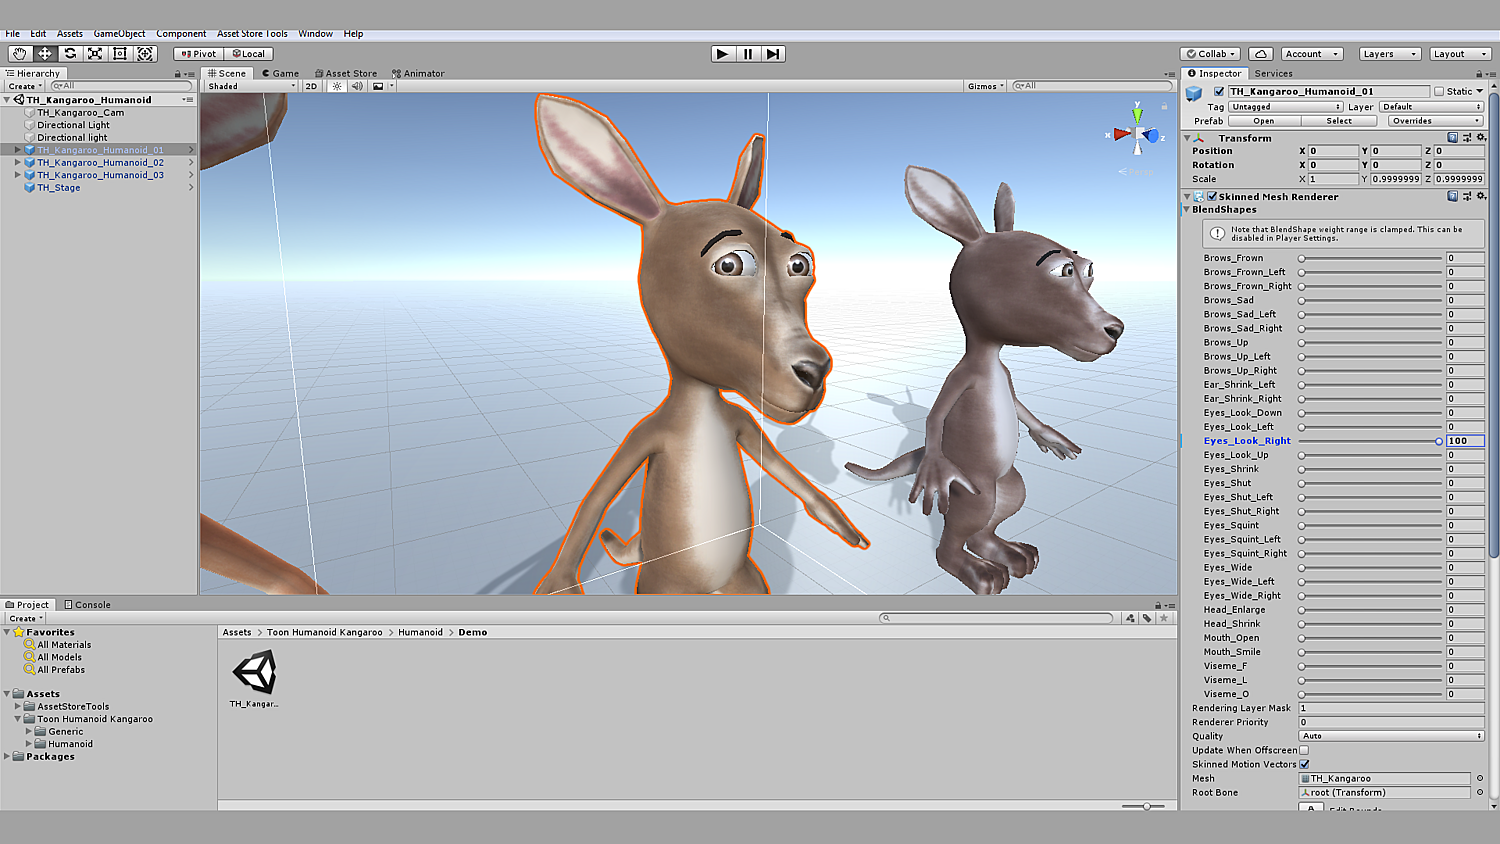The height and width of the screenshot is (844, 1500).
Task: Select the Rotate tool
Action: click(x=70, y=54)
